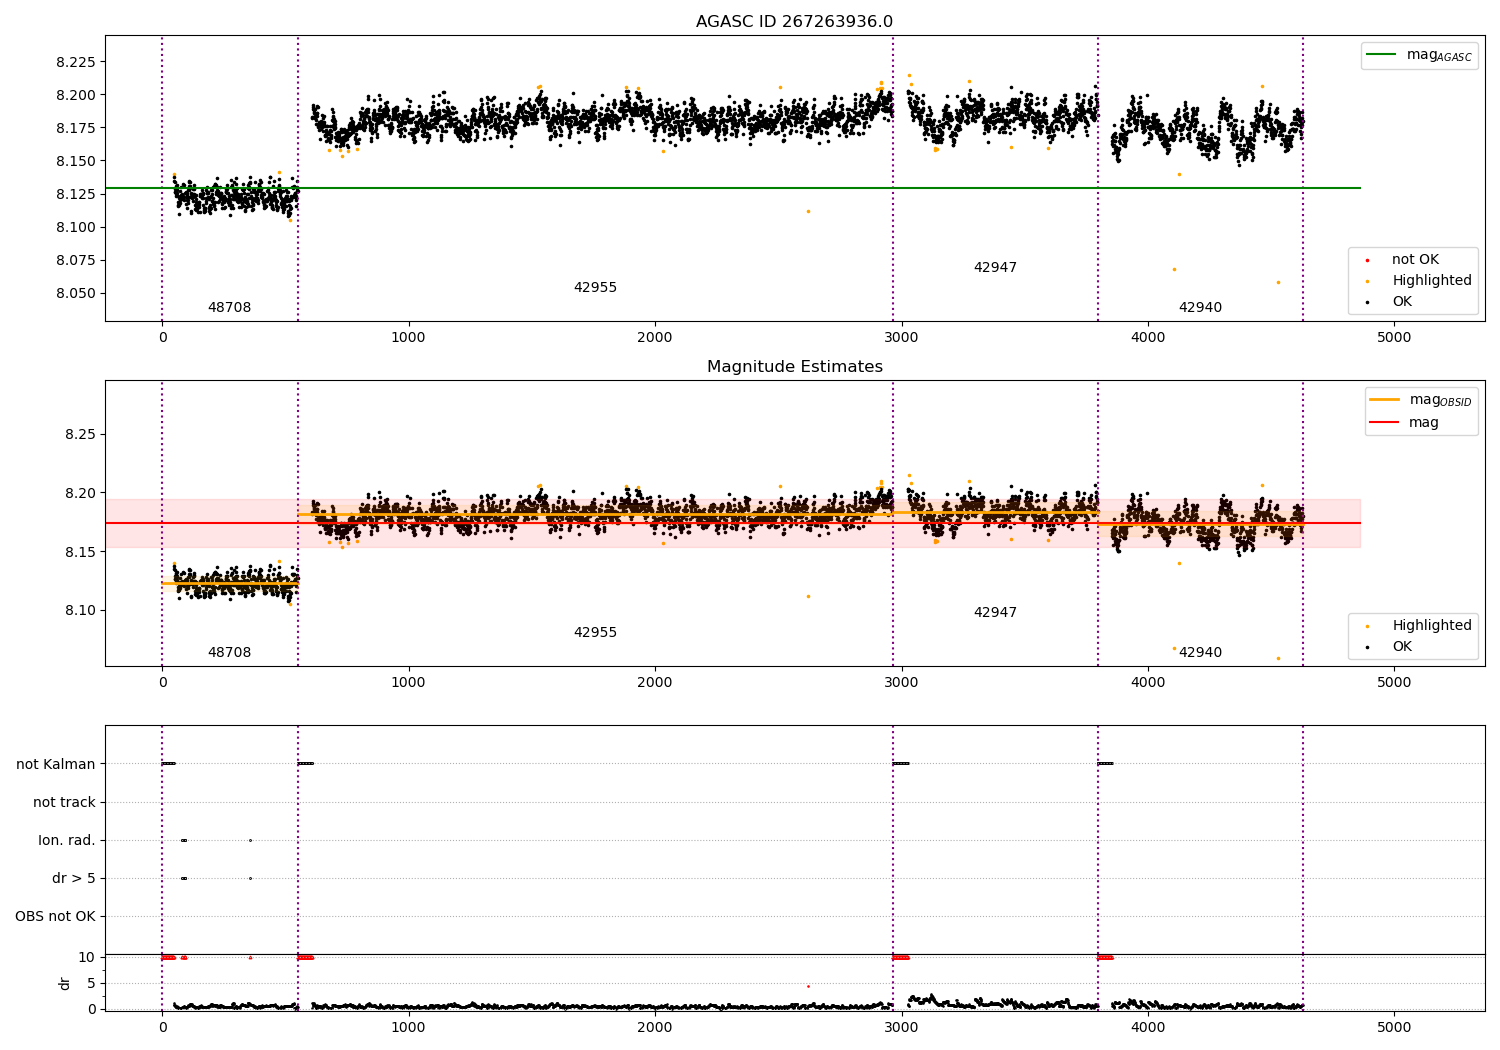The width and height of the screenshot is (1500, 1050).
Task: Click the 8.10 y-axis tick label
Action: pos(80,611)
